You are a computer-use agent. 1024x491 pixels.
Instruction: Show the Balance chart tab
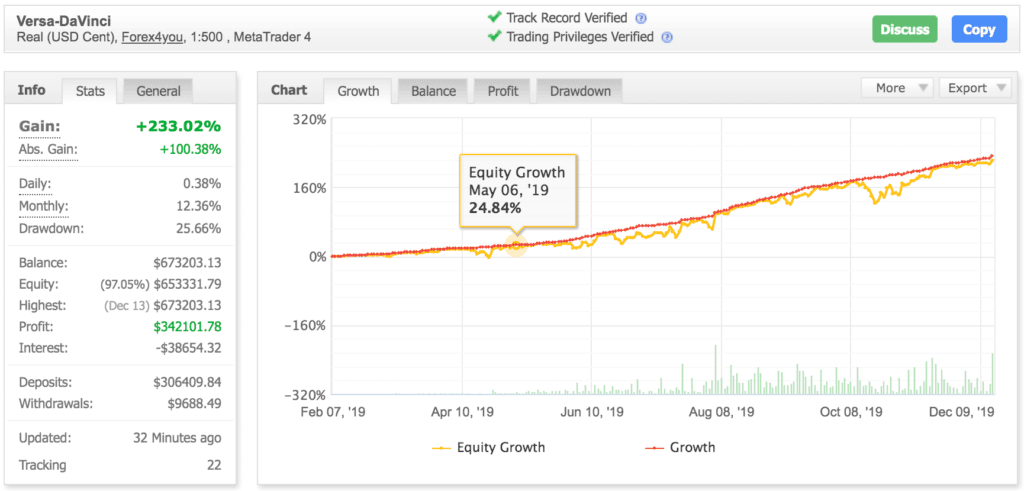click(x=433, y=91)
